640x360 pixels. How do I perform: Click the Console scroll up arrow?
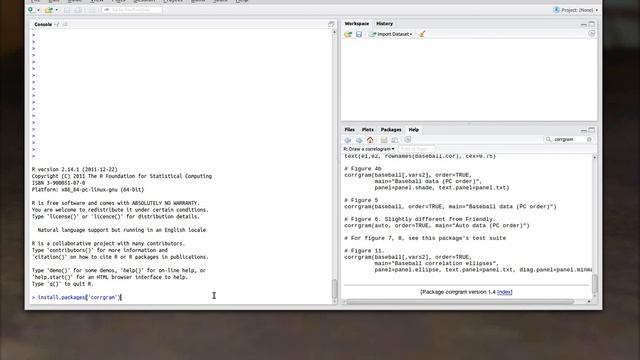pyautogui.click(x=335, y=32)
